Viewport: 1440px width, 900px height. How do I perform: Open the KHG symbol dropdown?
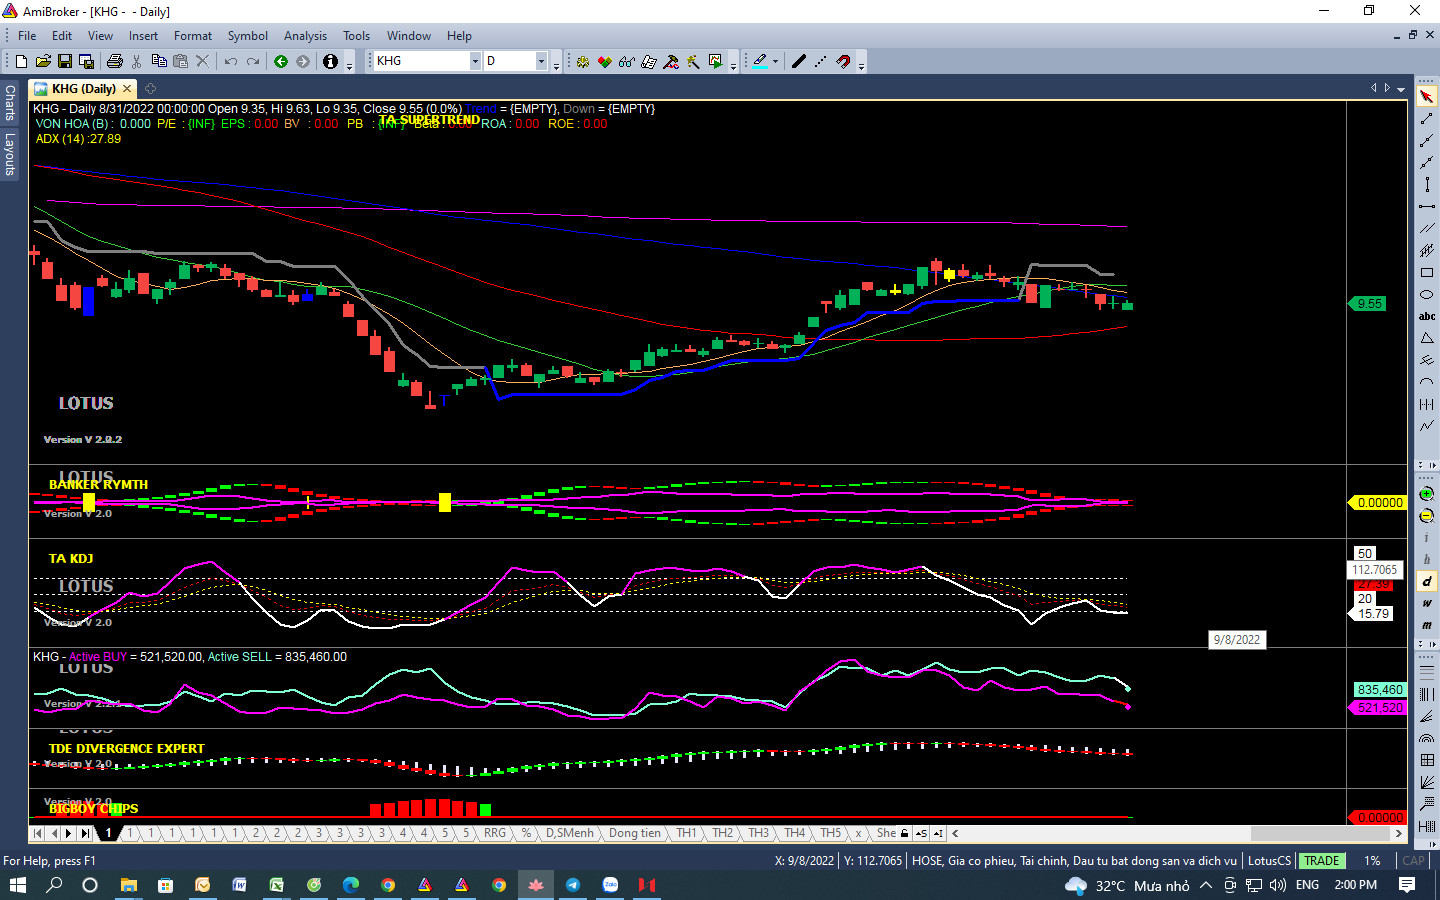pyautogui.click(x=475, y=61)
